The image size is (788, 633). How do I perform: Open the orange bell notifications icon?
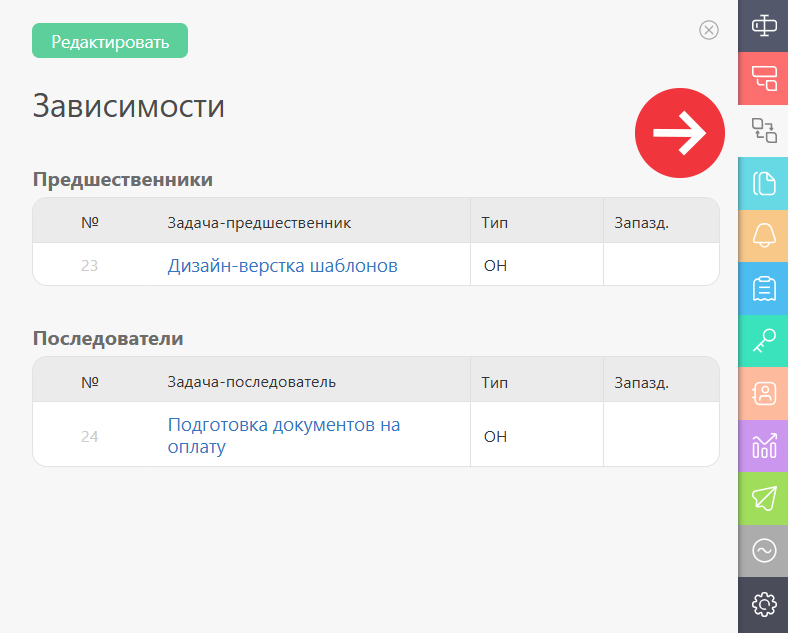[x=763, y=236]
